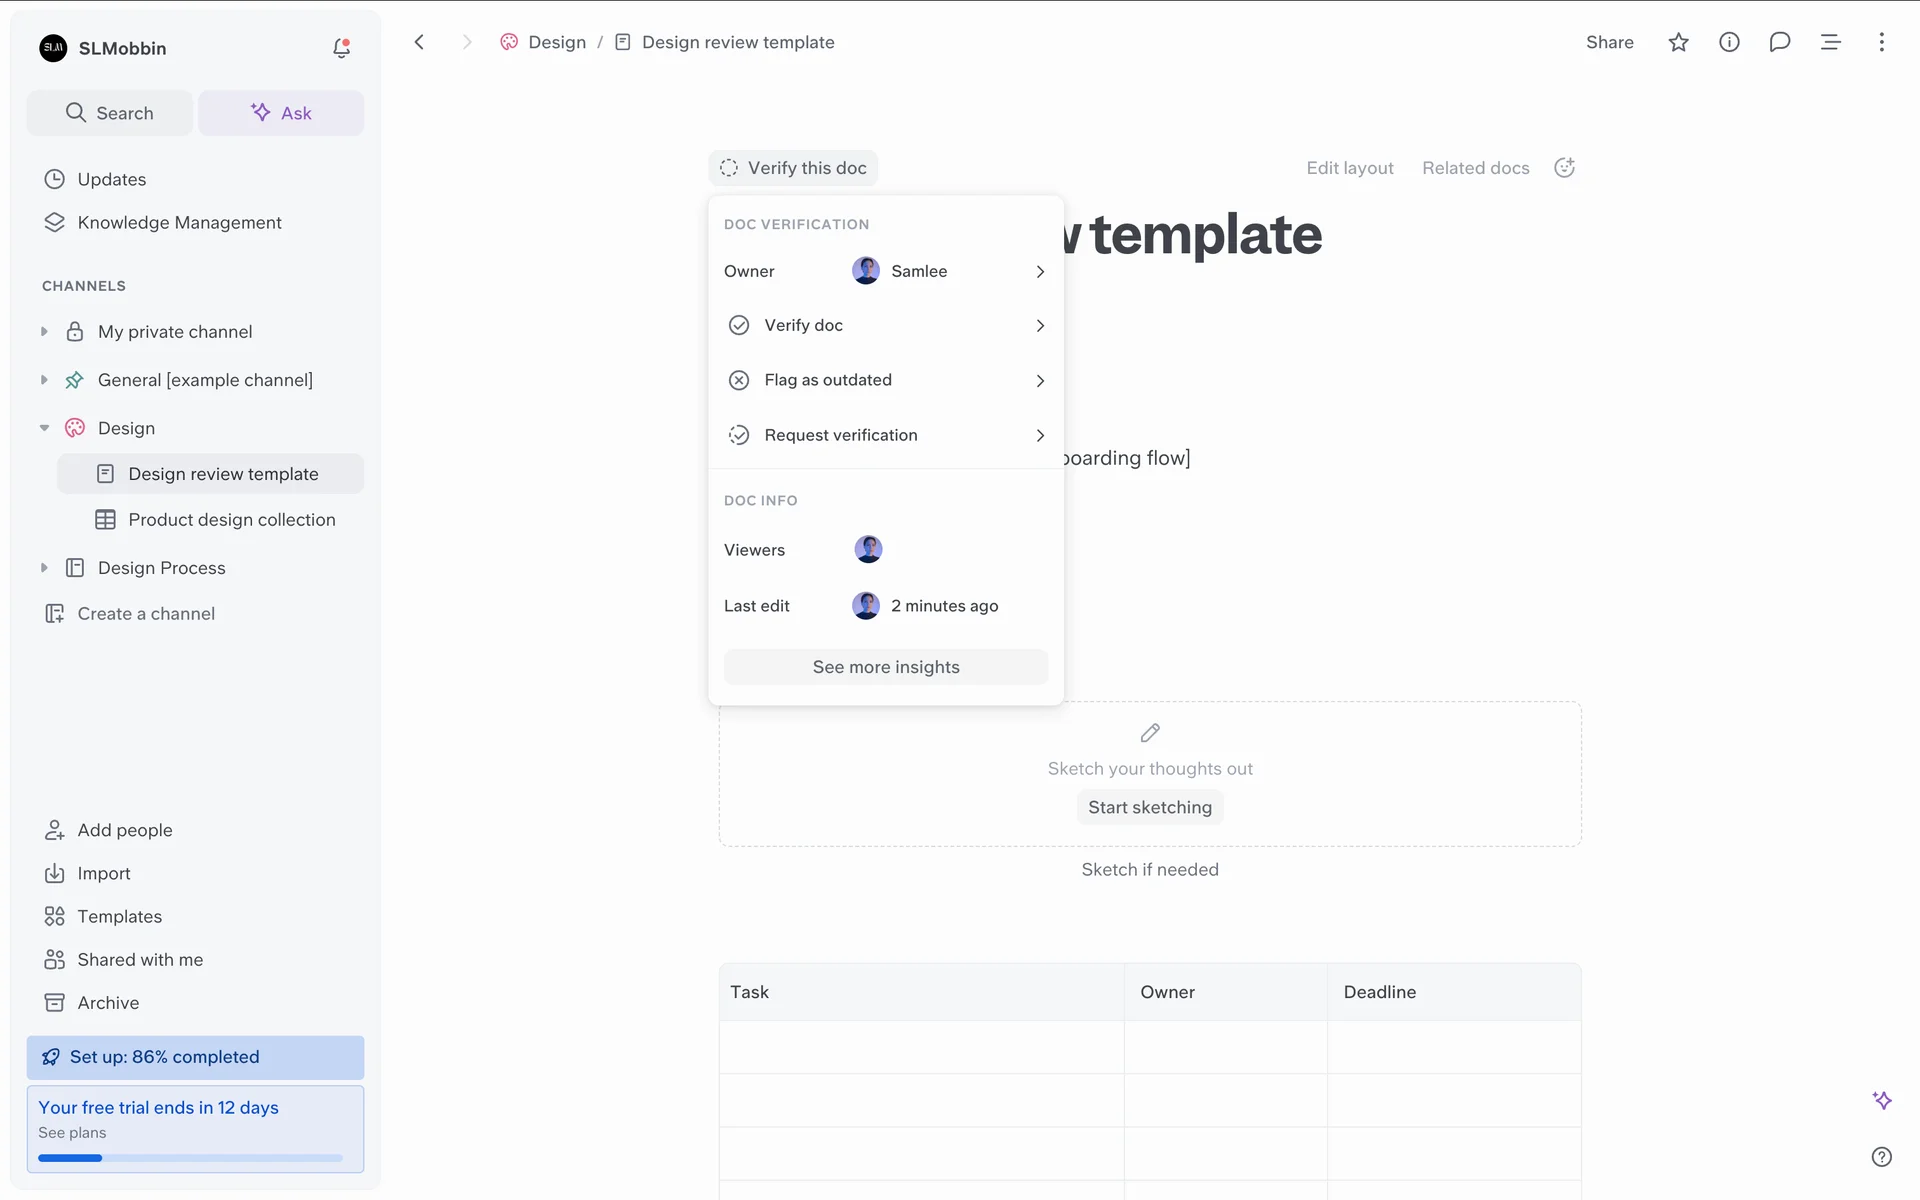Image resolution: width=1920 pixels, height=1200 pixels.
Task: Expand the My private channel tree
Action: pyautogui.click(x=44, y=331)
